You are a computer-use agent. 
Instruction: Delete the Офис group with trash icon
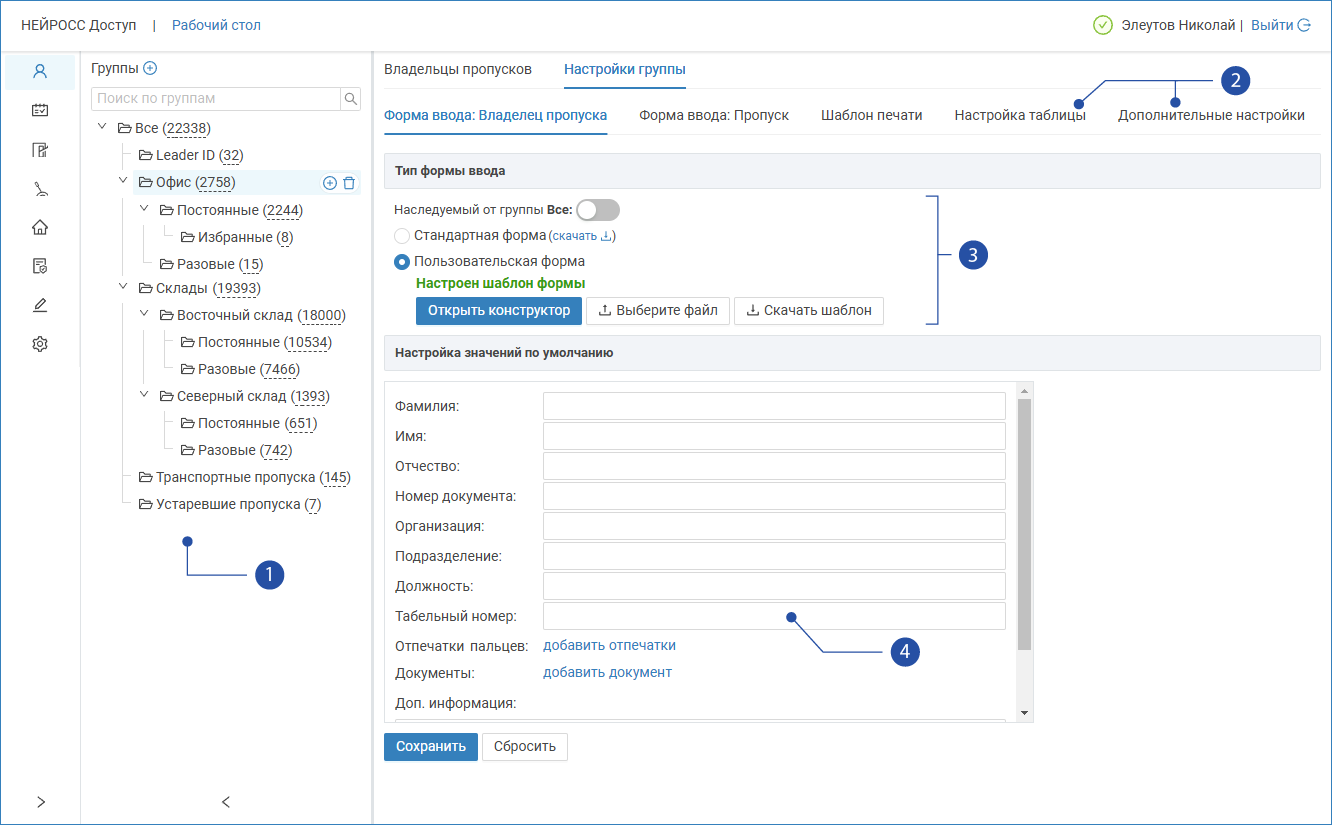[x=349, y=183]
